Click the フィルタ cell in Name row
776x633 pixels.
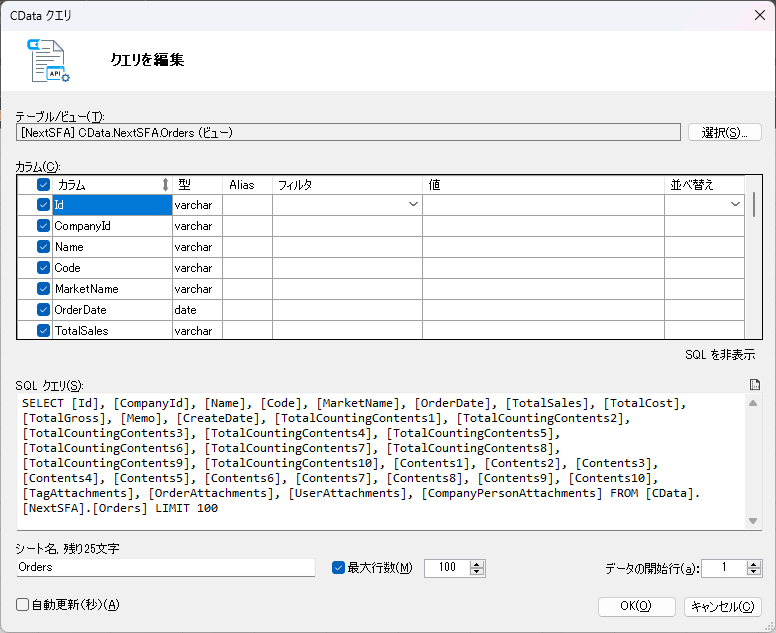tap(347, 246)
